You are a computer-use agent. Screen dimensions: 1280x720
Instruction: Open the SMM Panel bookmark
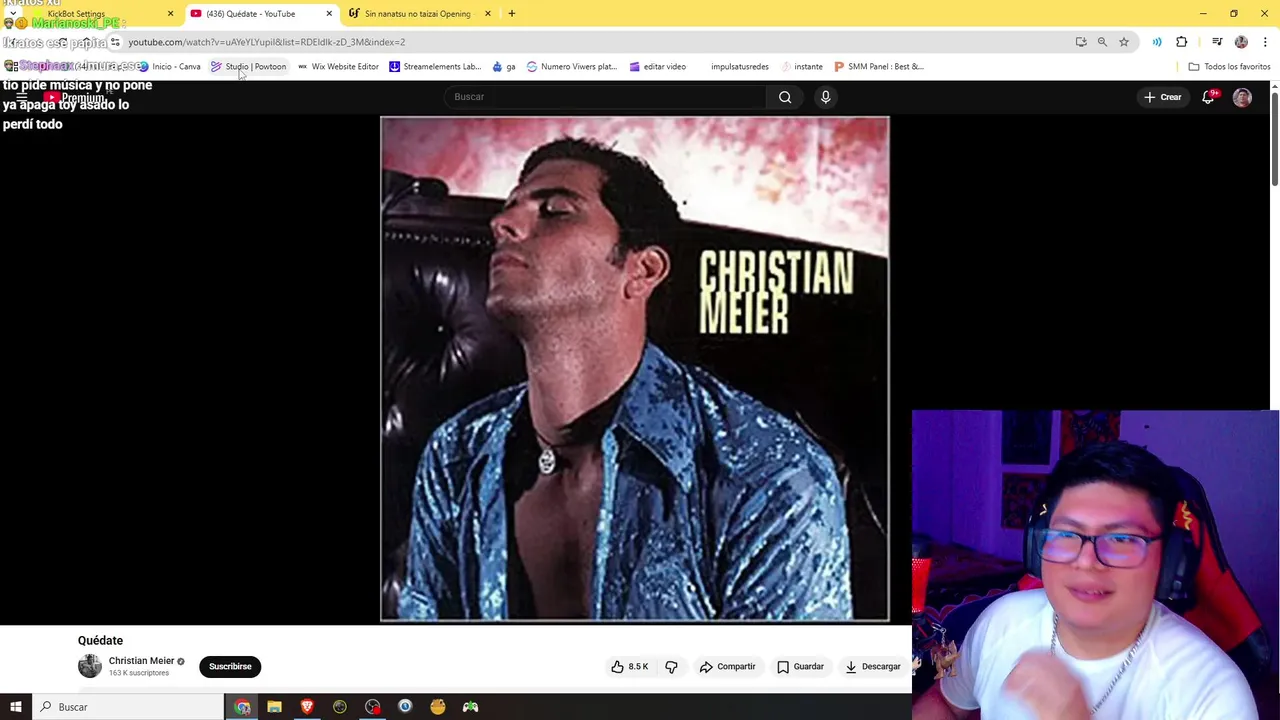pos(878,67)
